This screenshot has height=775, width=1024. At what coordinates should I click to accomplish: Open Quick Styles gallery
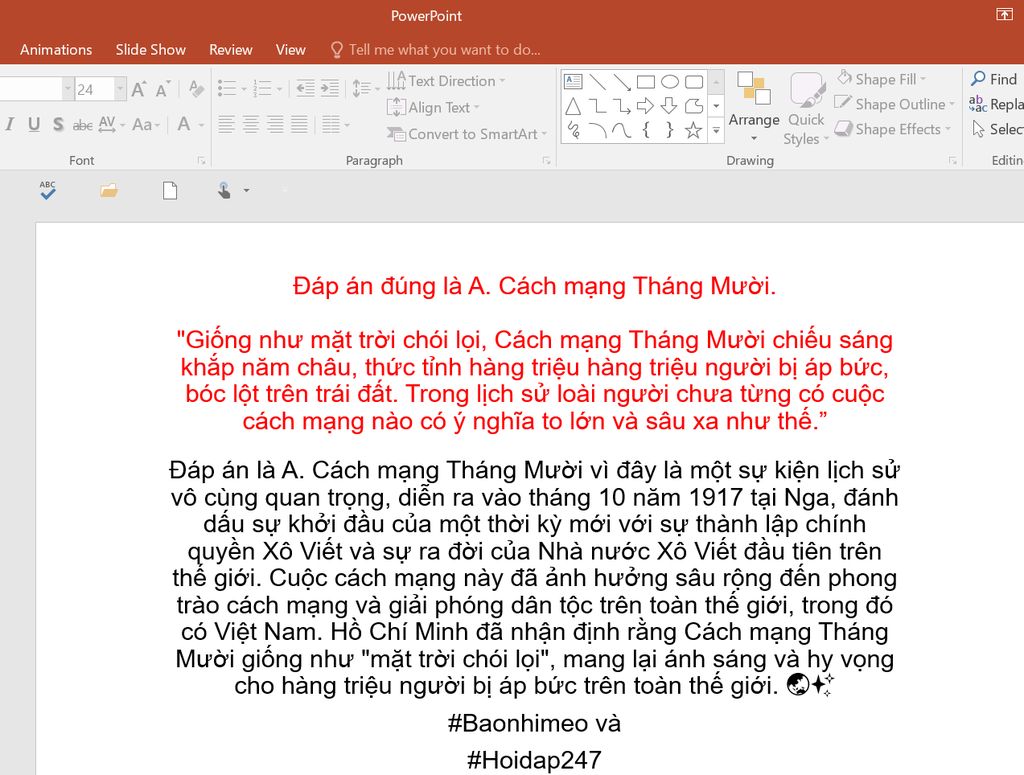click(x=807, y=109)
